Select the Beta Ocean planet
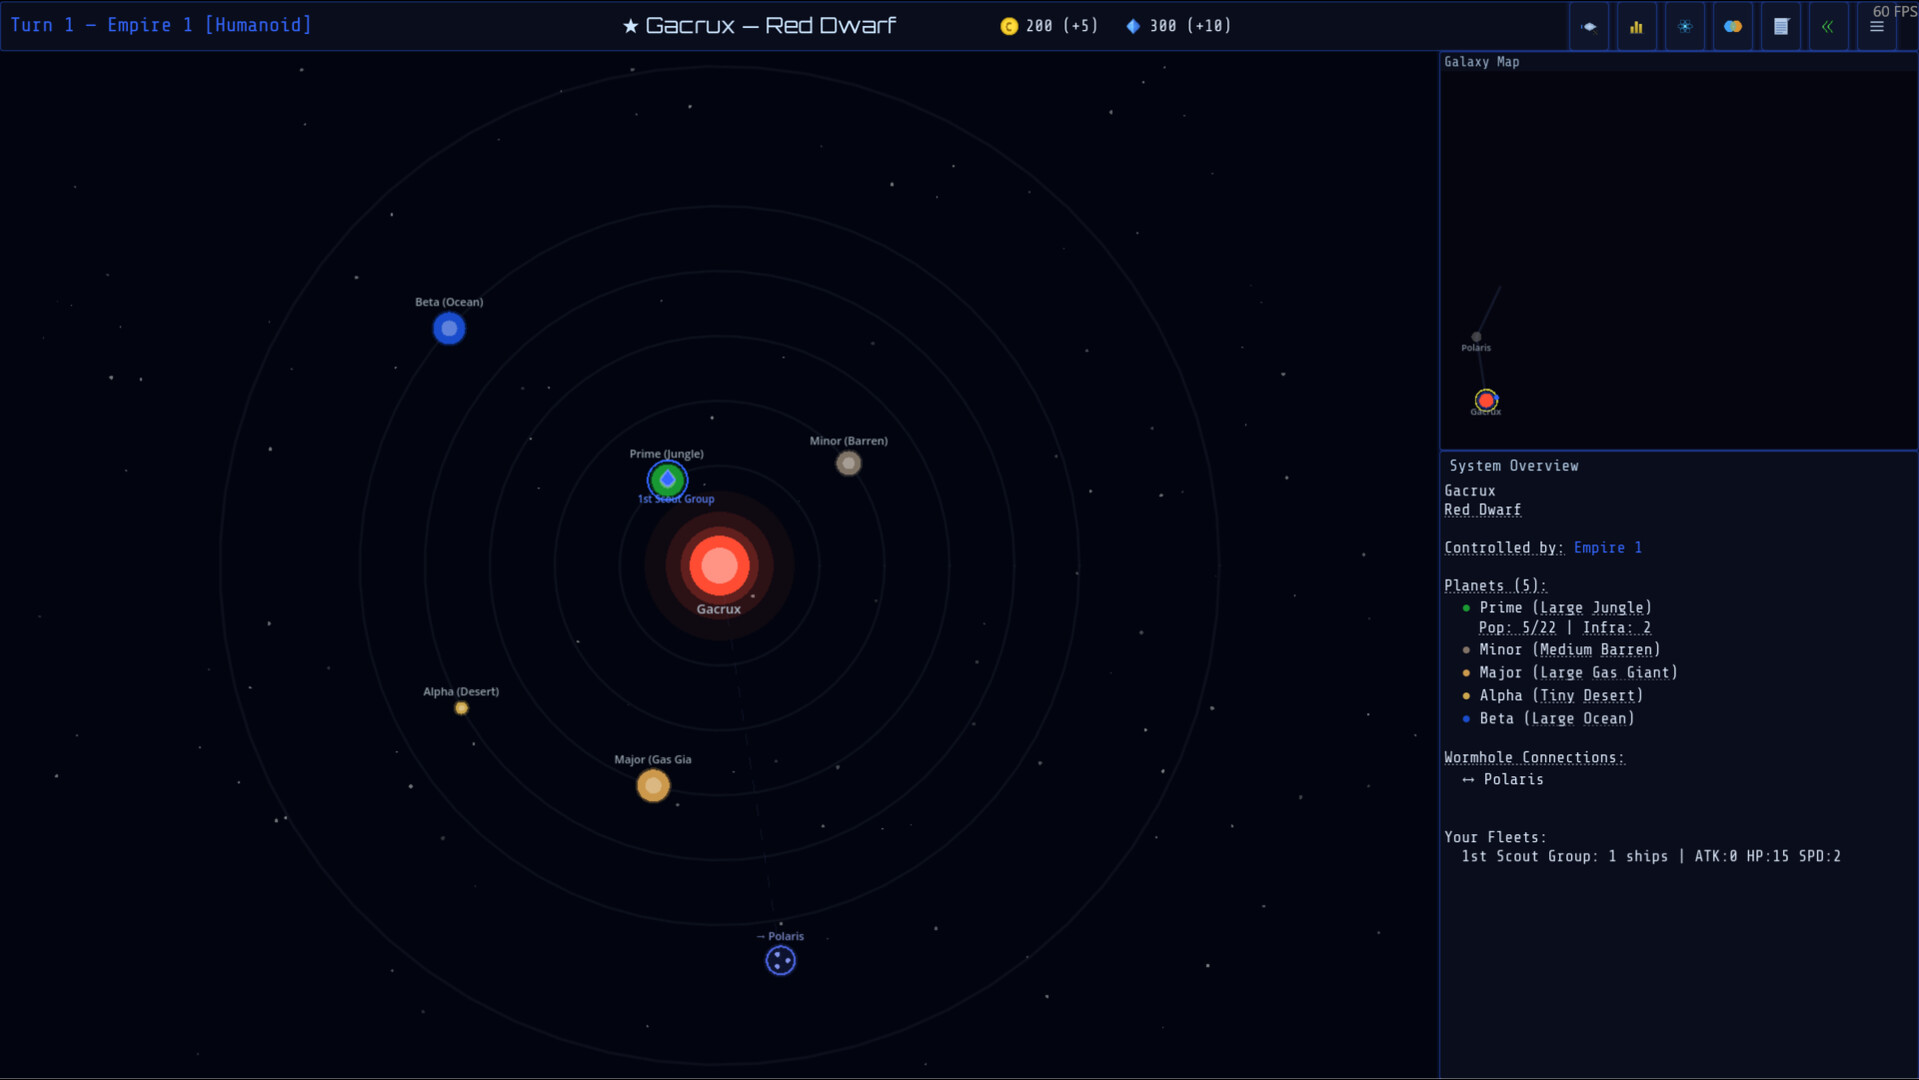1919x1080 pixels. pyautogui.click(x=449, y=328)
